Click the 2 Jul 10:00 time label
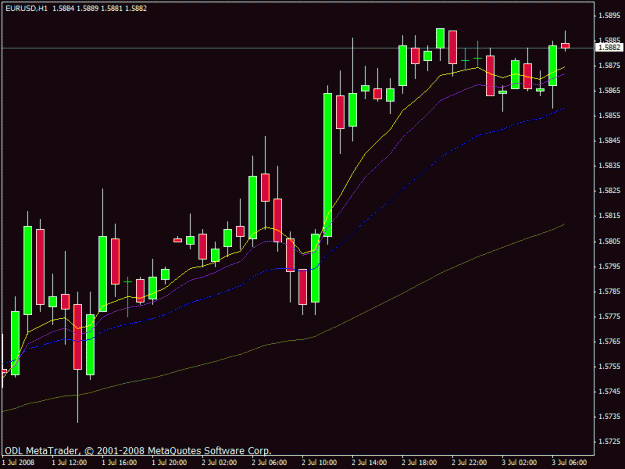 (x=319, y=463)
